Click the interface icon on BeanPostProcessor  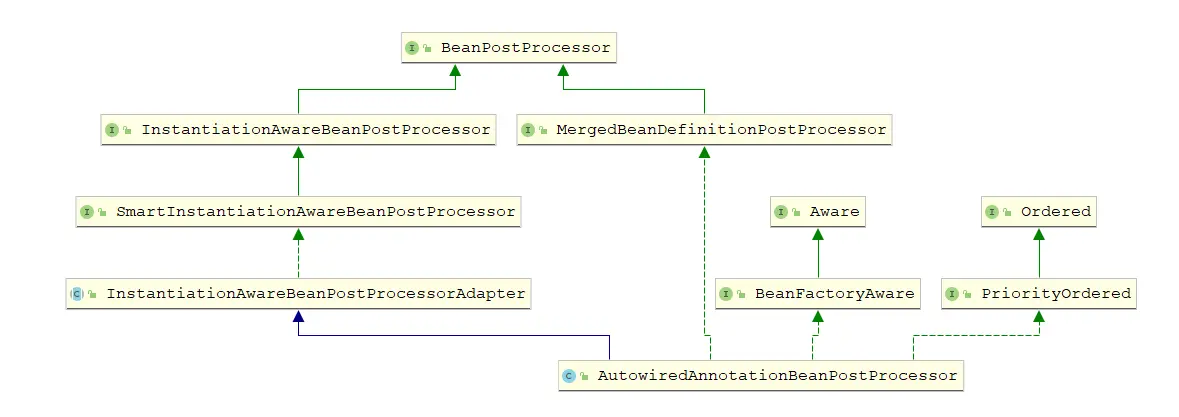pos(412,48)
